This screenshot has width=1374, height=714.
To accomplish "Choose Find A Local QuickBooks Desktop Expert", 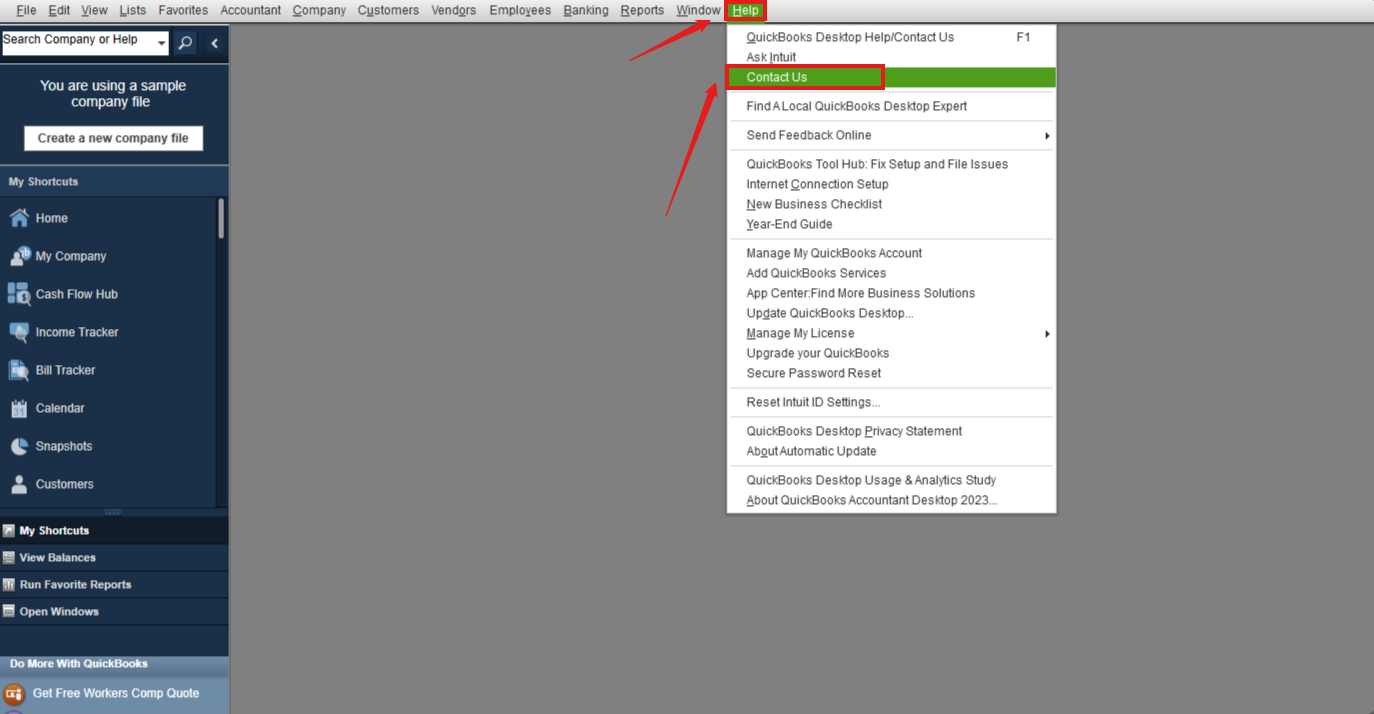I will (x=891, y=106).
